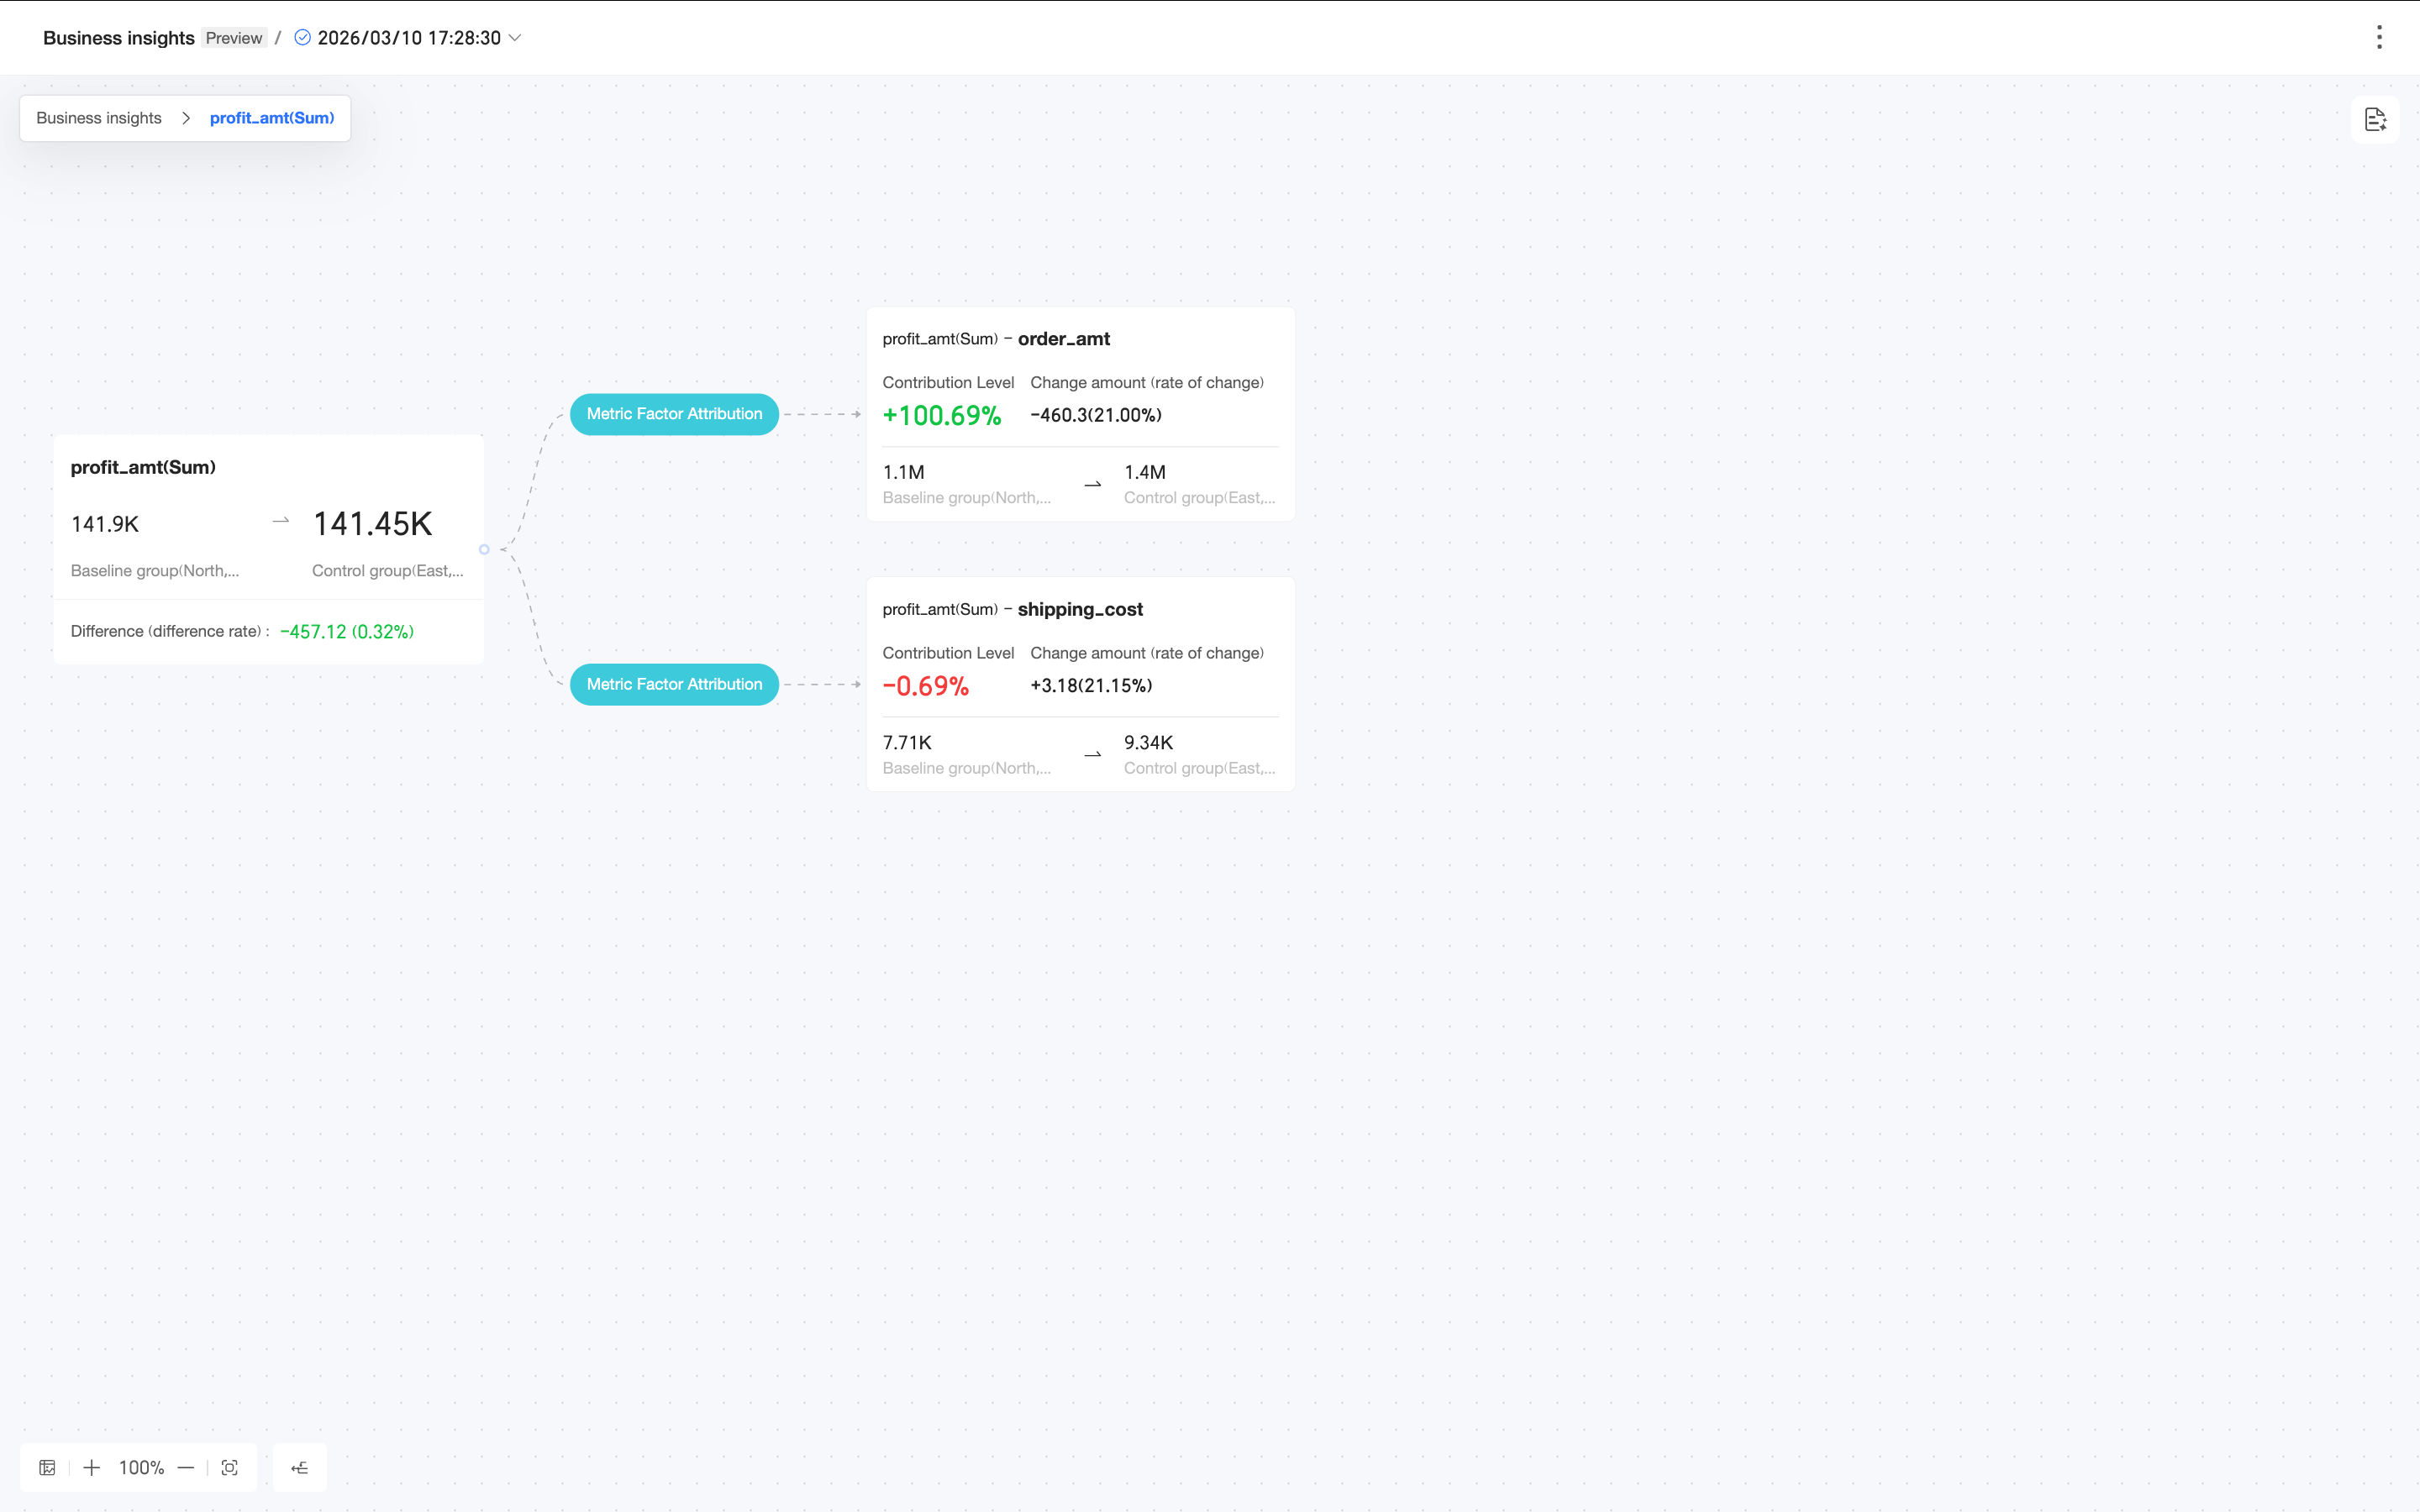Screen dimensions: 2420x1512
Task: Select the -0.69% contribution value
Action: pyautogui.click(x=926, y=685)
